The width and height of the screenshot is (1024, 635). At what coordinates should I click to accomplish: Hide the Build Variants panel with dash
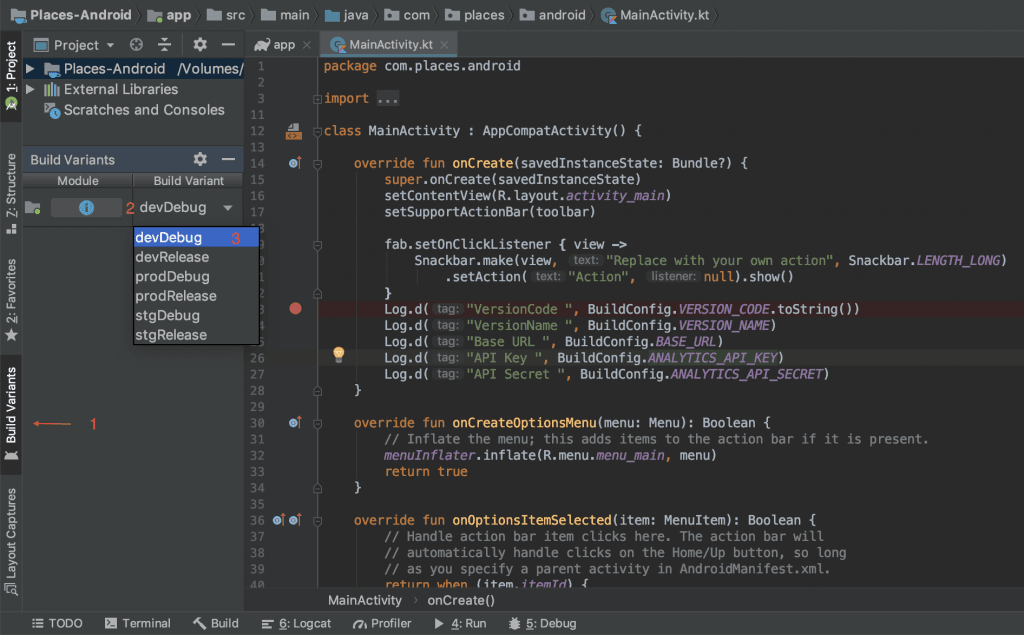point(228,159)
